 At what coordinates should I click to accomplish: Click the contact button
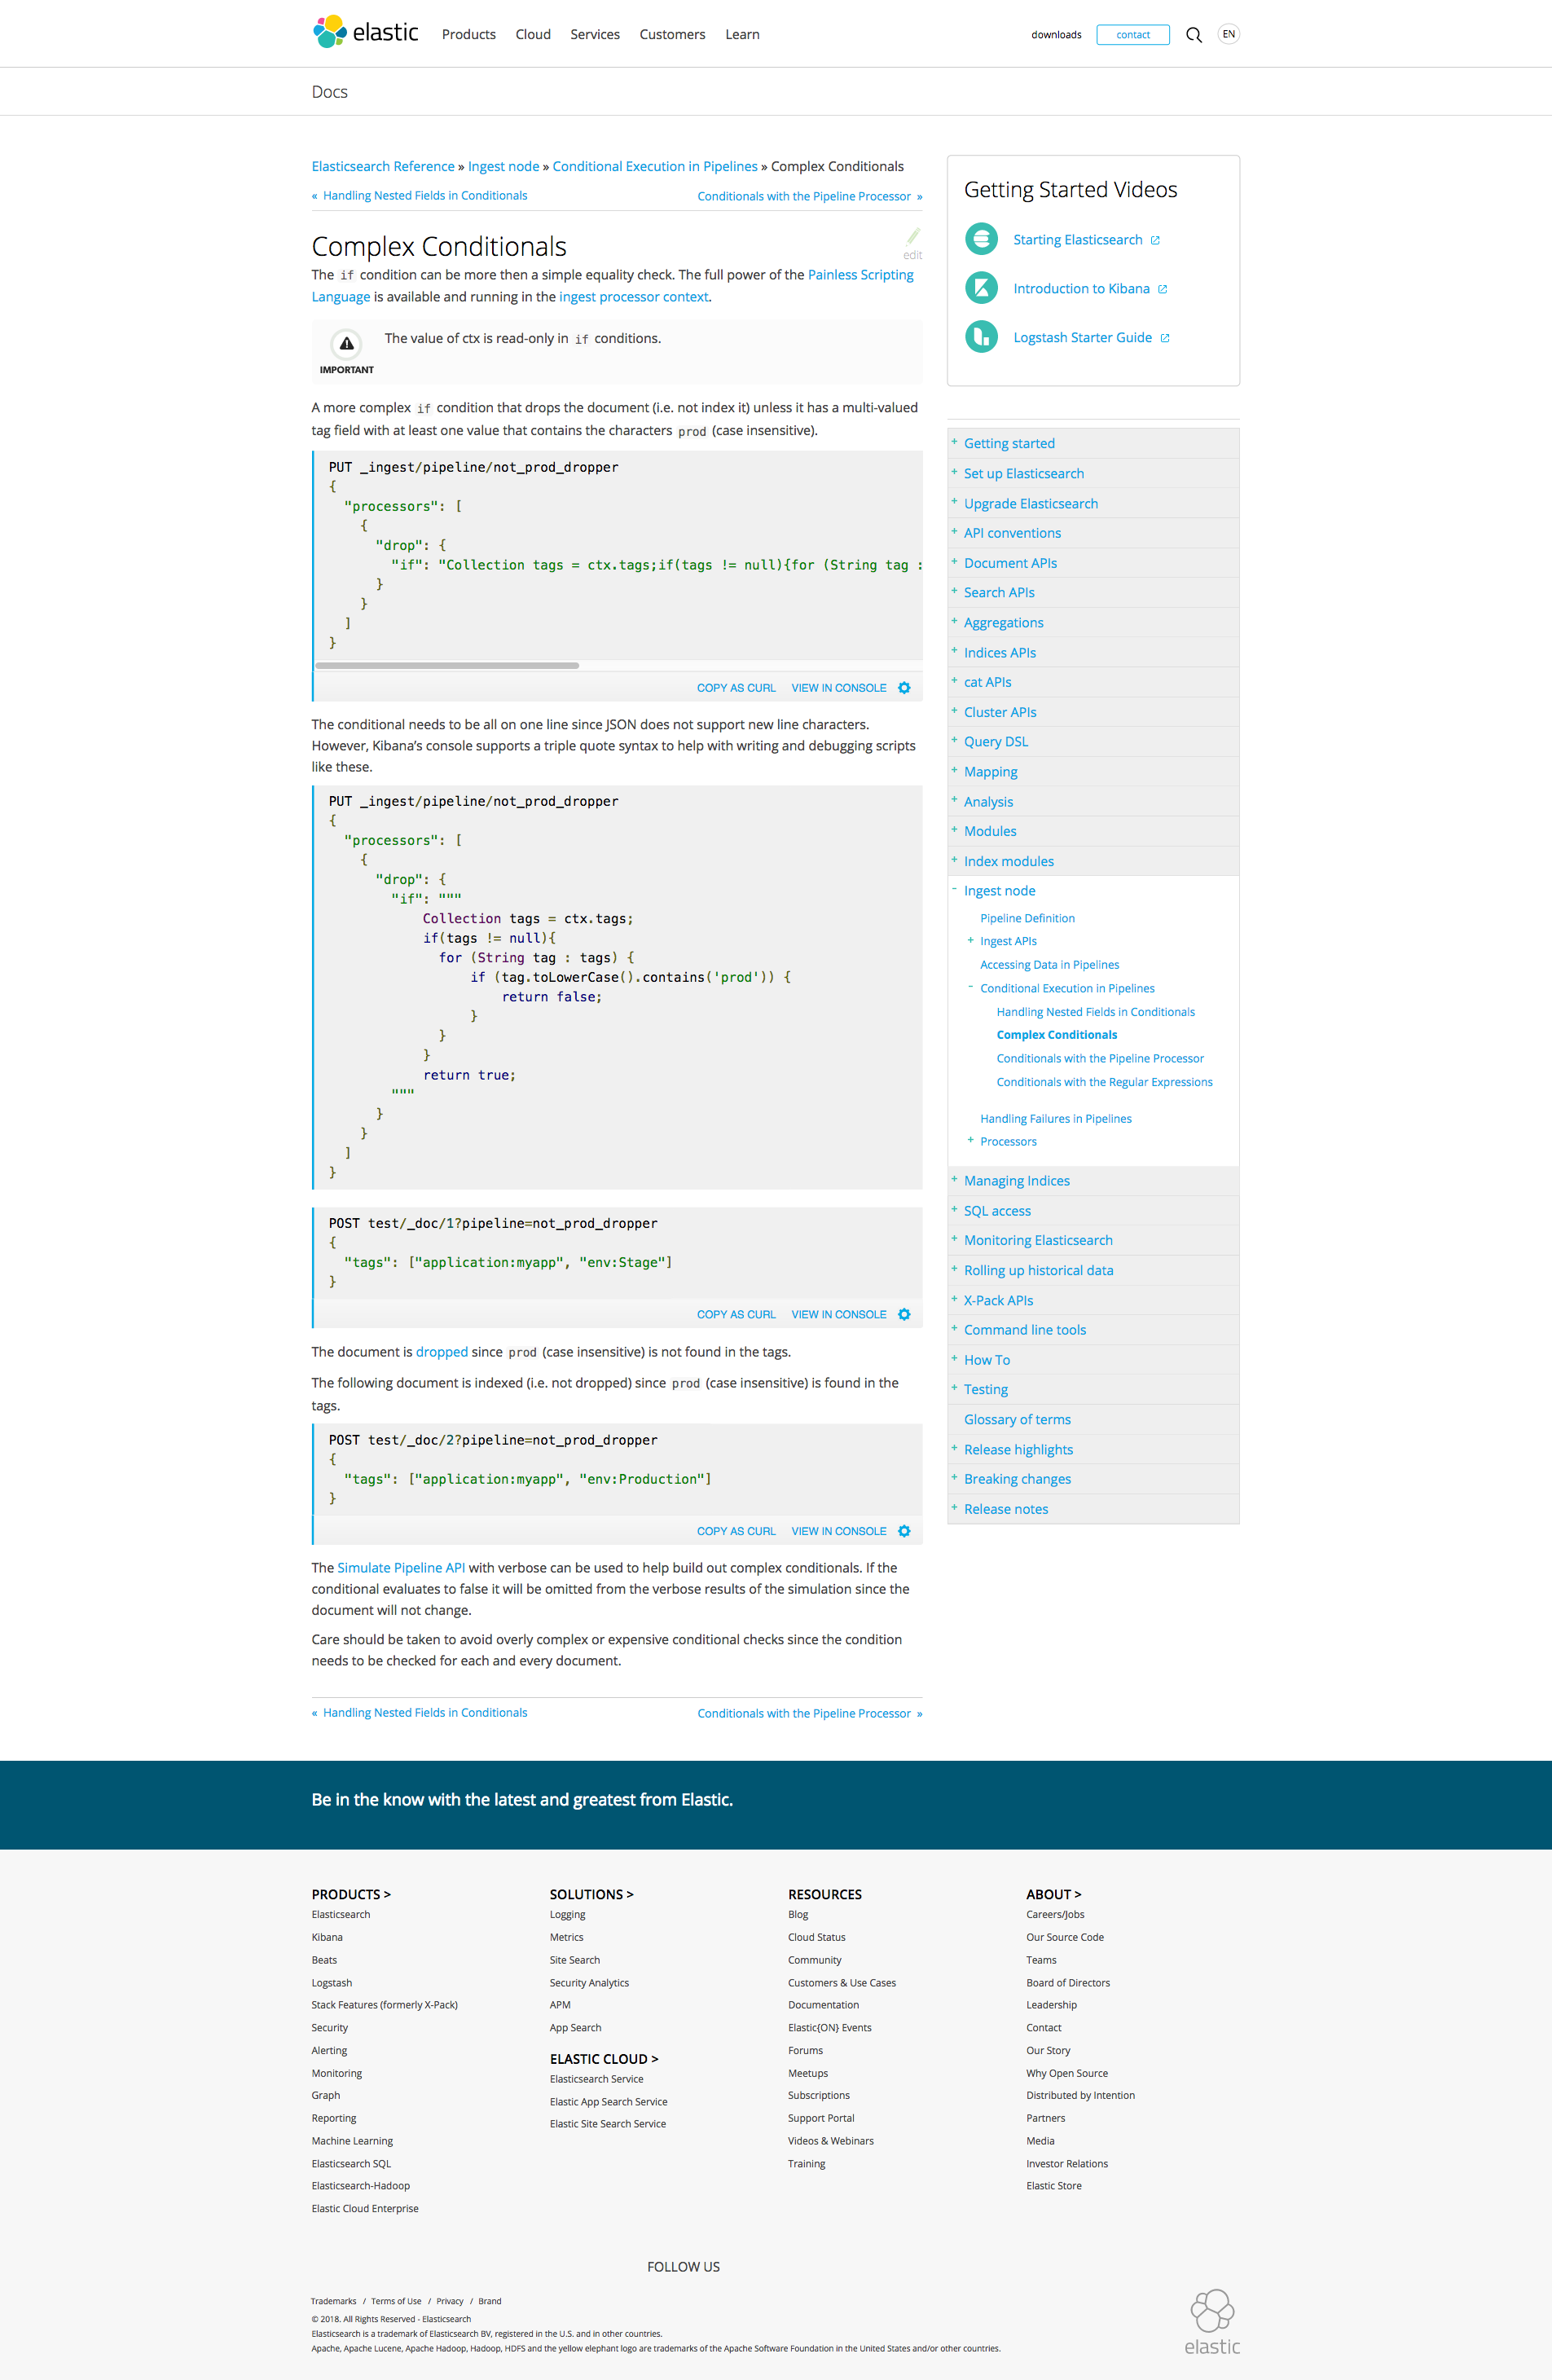1133,35
